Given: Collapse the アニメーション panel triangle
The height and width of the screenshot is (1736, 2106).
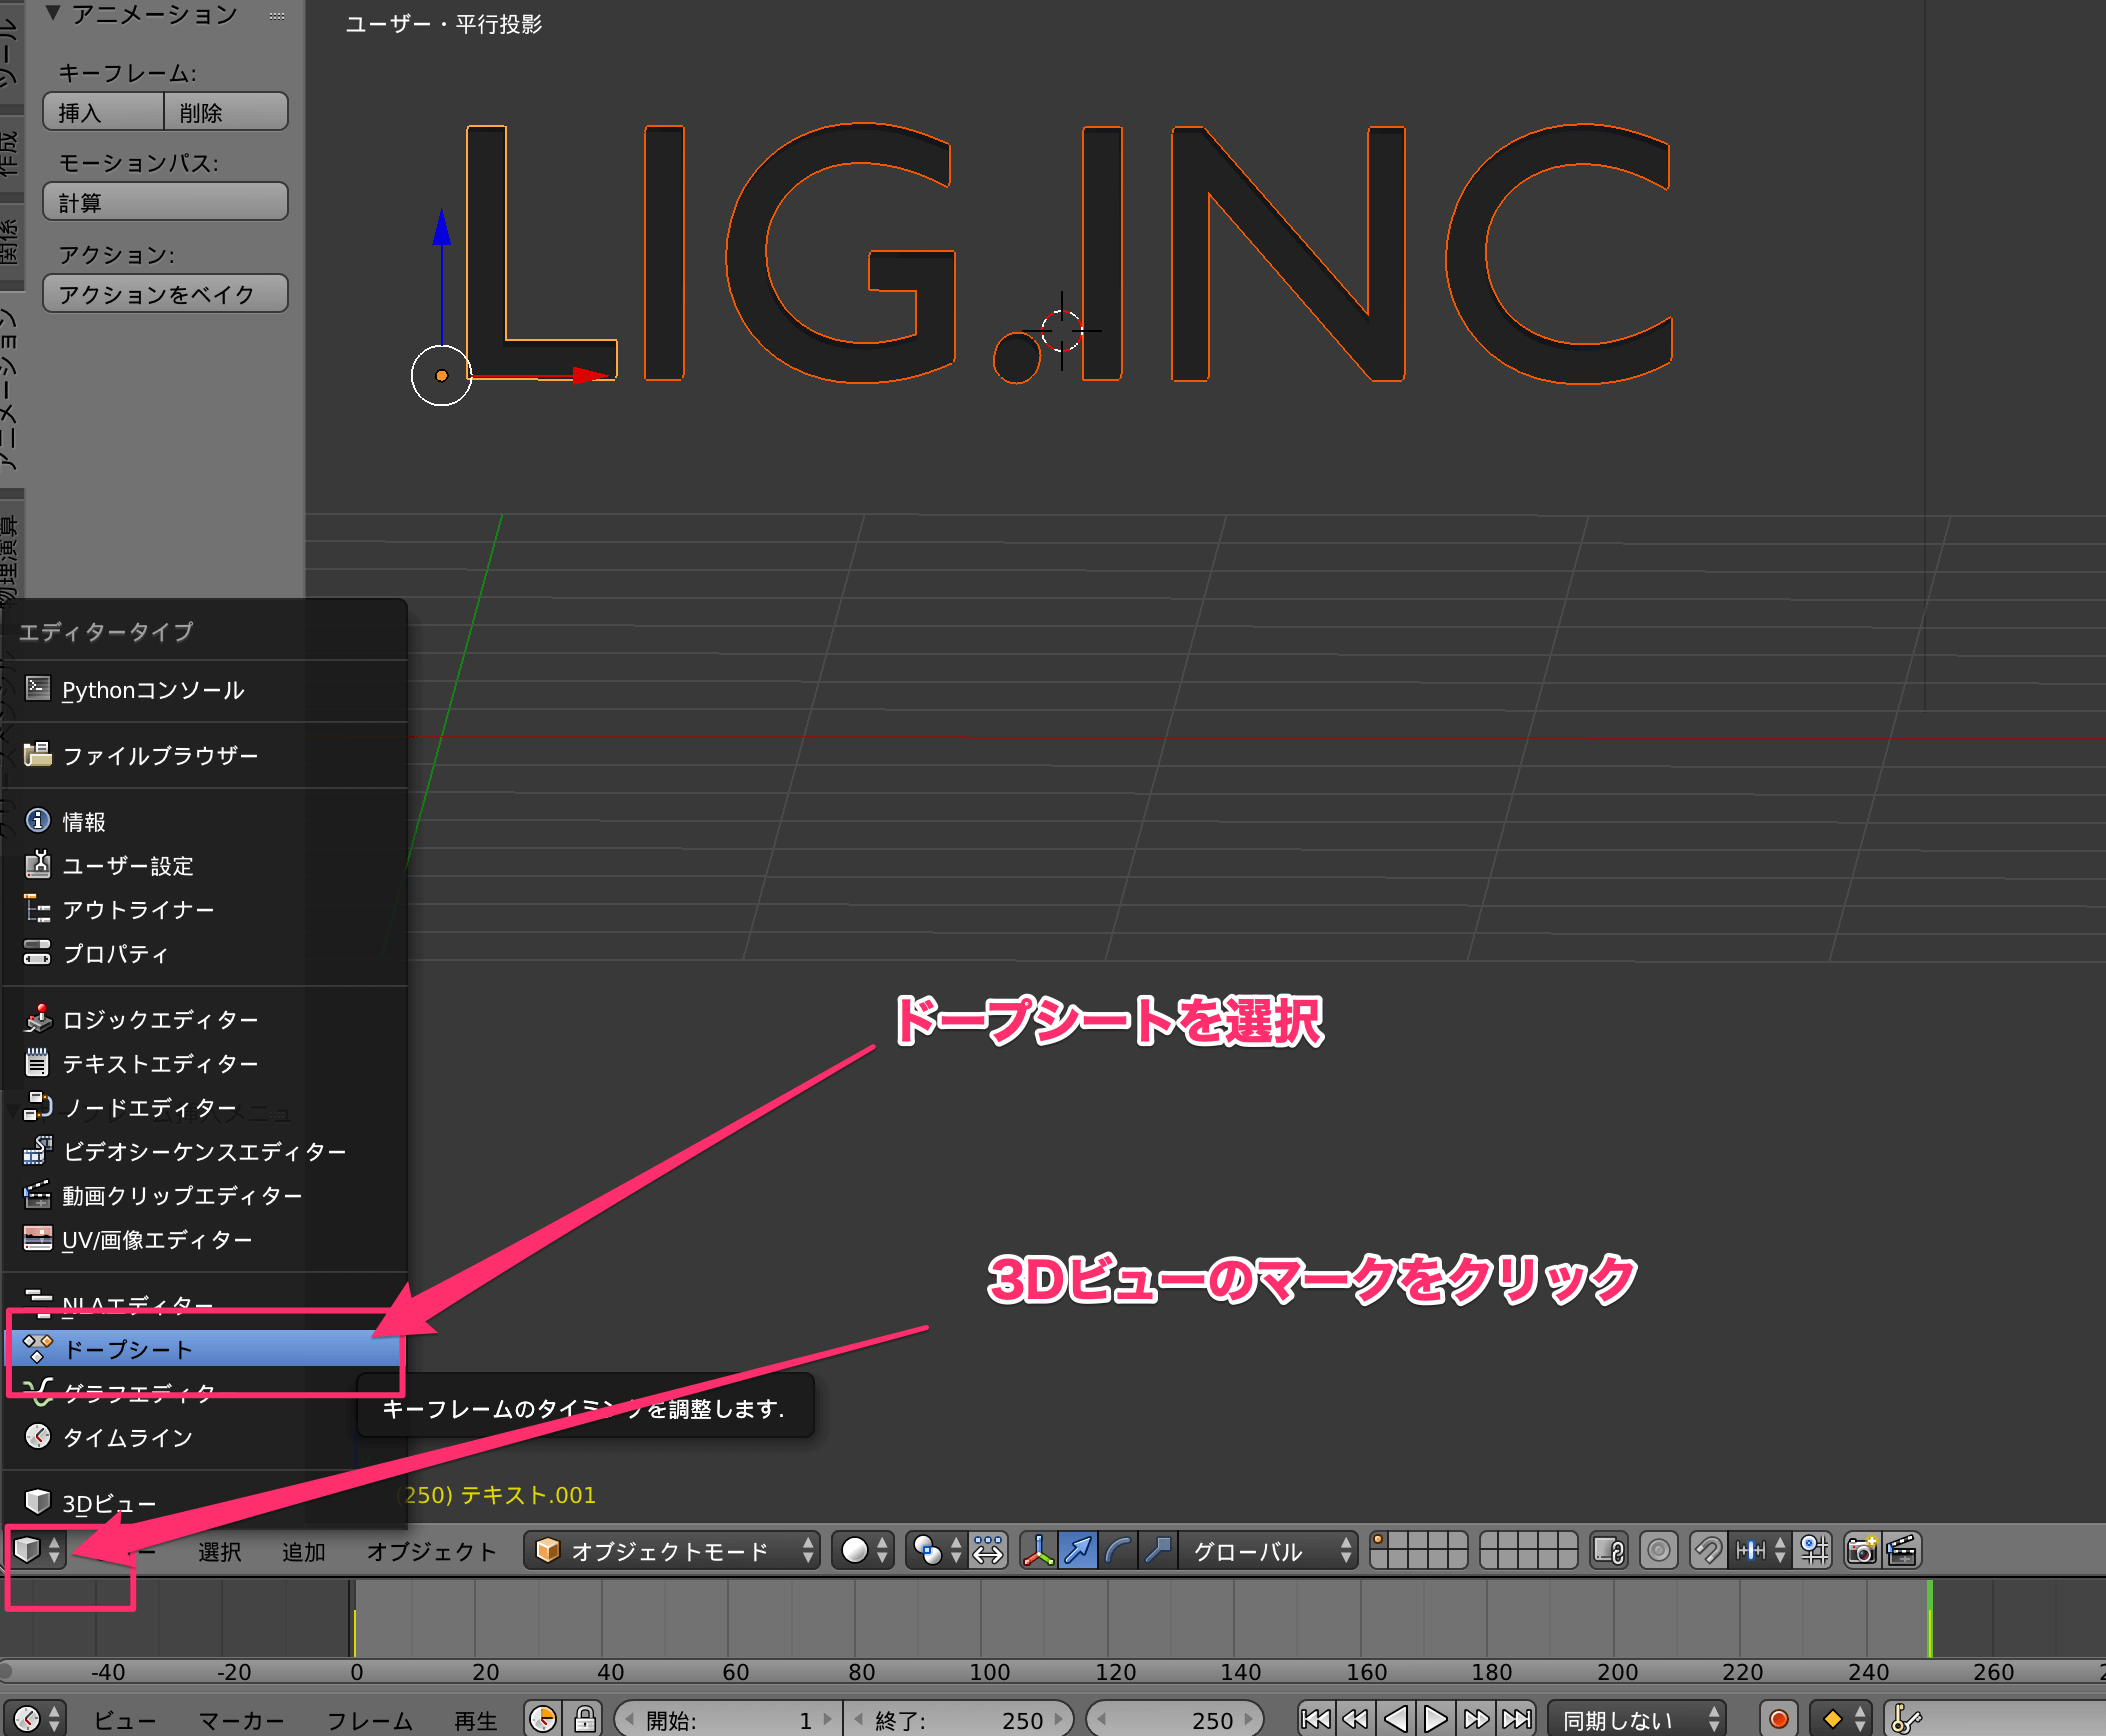Looking at the screenshot, I should 53,14.
